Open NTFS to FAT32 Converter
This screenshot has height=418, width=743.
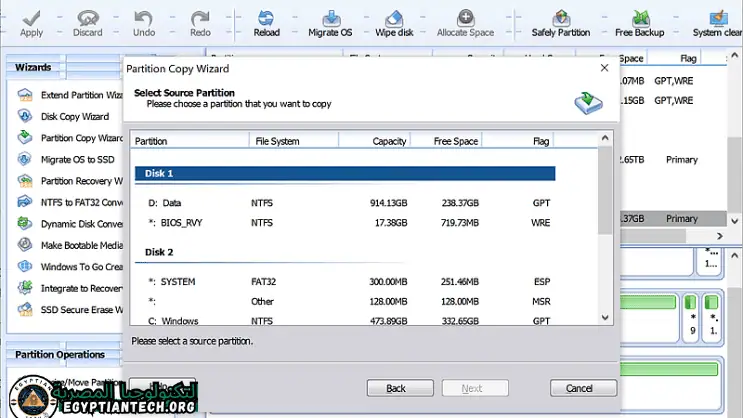pyautogui.click(x=70, y=202)
